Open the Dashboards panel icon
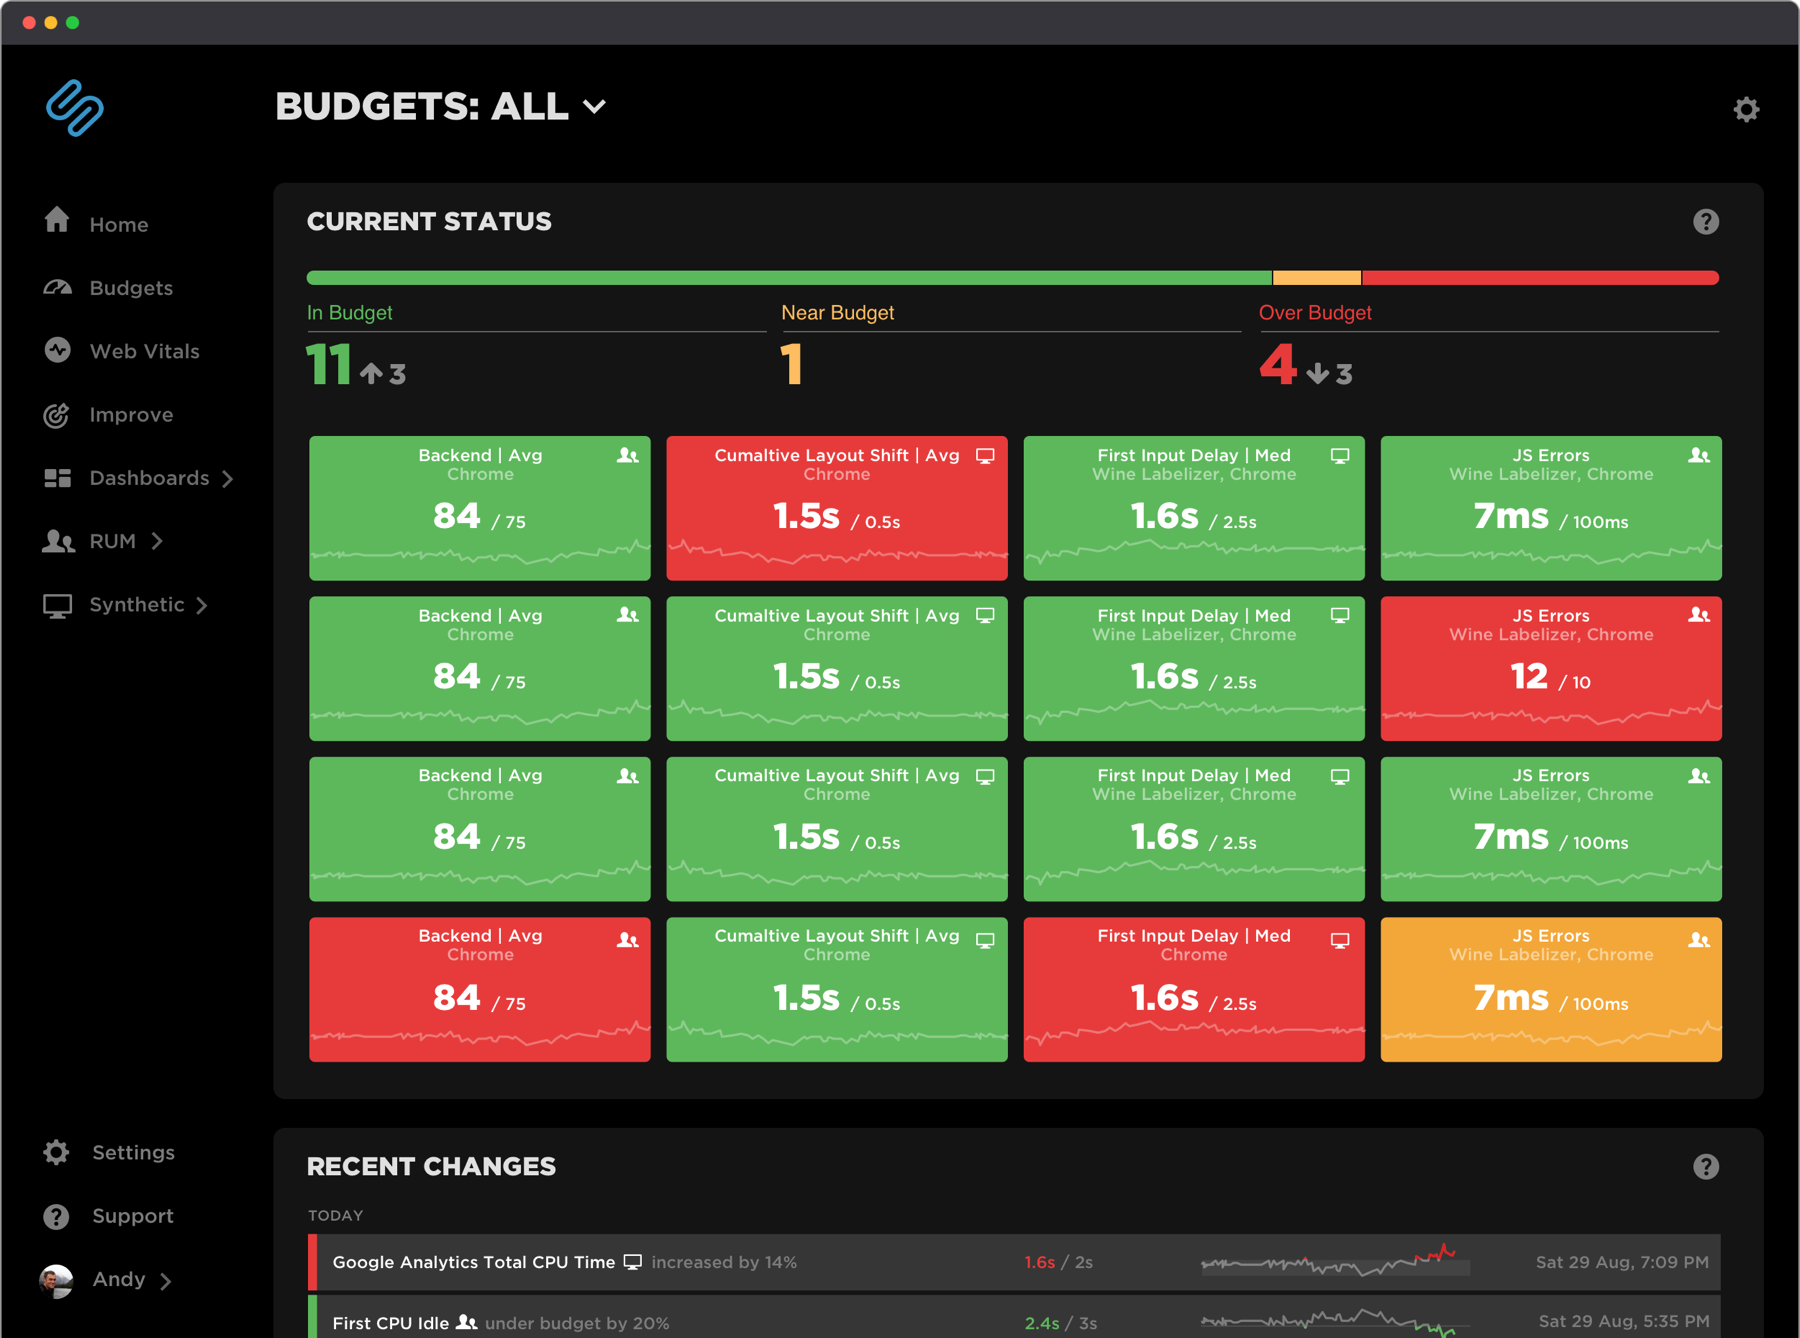1800x1338 pixels. (57, 478)
